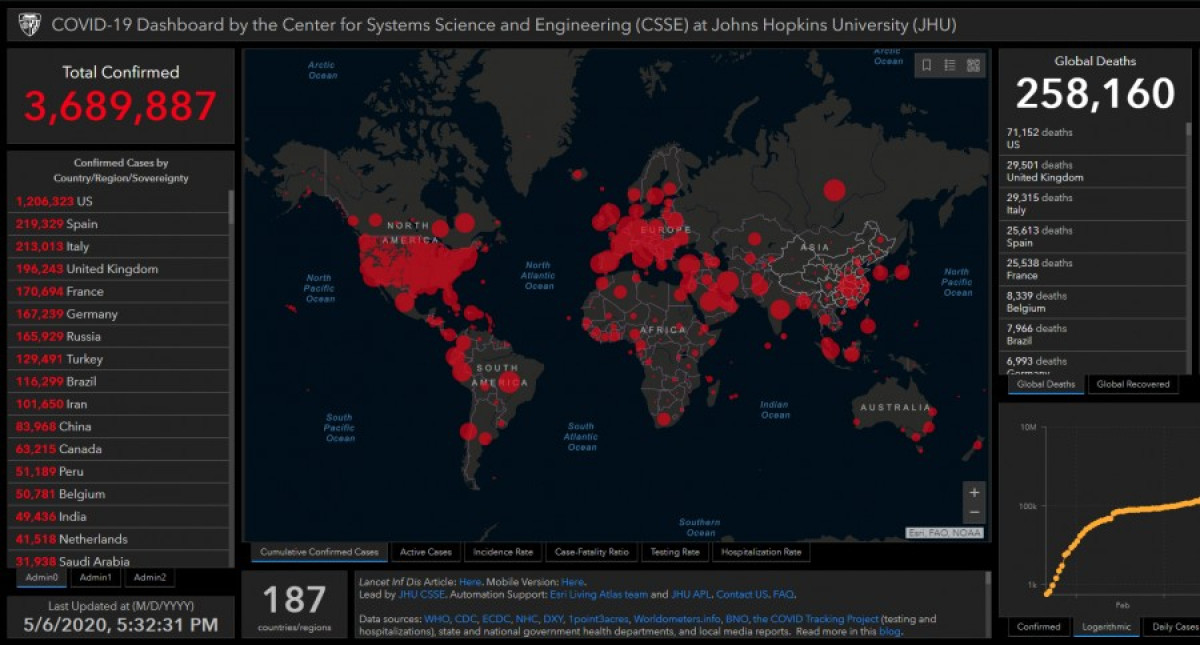Switch country list to Admin1 level
Screen dimensions: 1200x645
[x=96, y=578]
